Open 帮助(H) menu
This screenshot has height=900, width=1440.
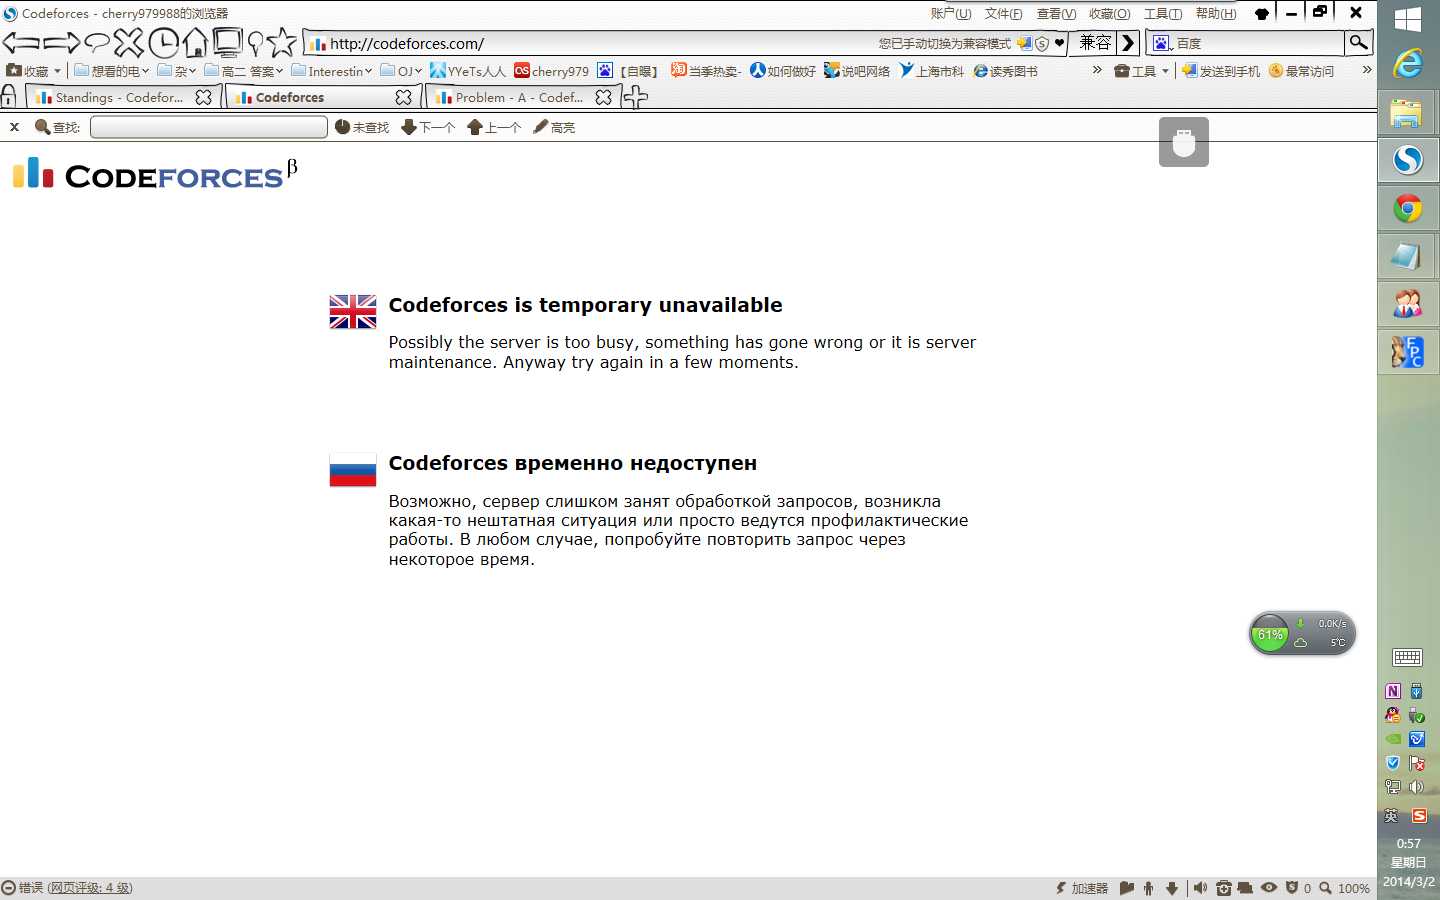(1215, 13)
